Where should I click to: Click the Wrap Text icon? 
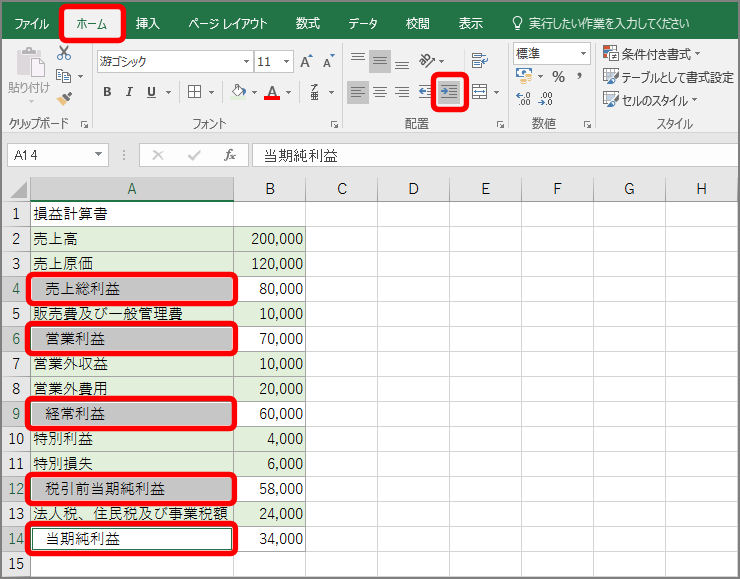pyautogui.click(x=479, y=60)
